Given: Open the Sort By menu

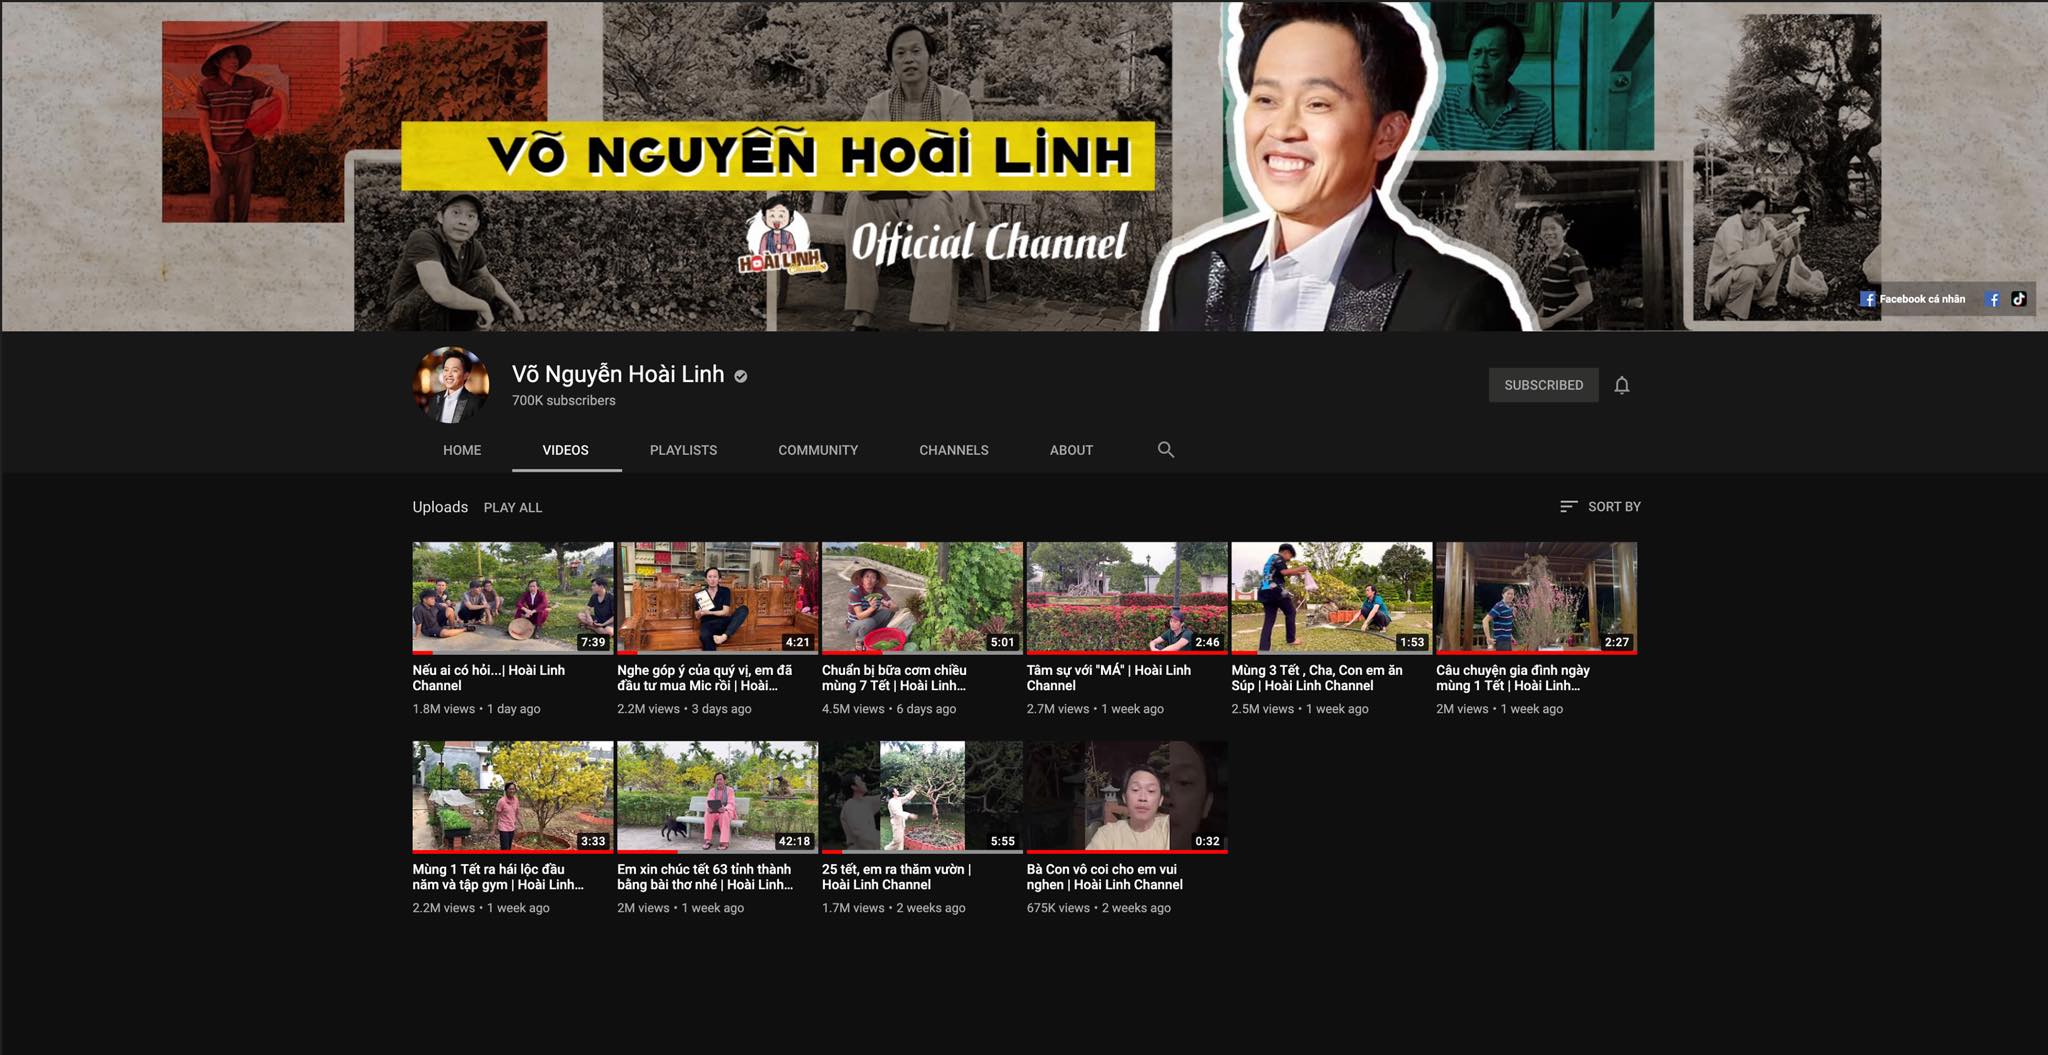Looking at the screenshot, I should pyautogui.click(x=1600, y=507).
